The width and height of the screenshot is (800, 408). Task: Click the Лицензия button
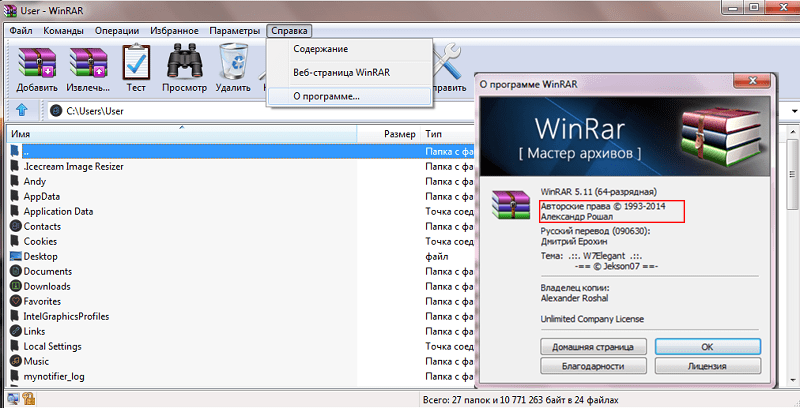click(x=708, y=366)
